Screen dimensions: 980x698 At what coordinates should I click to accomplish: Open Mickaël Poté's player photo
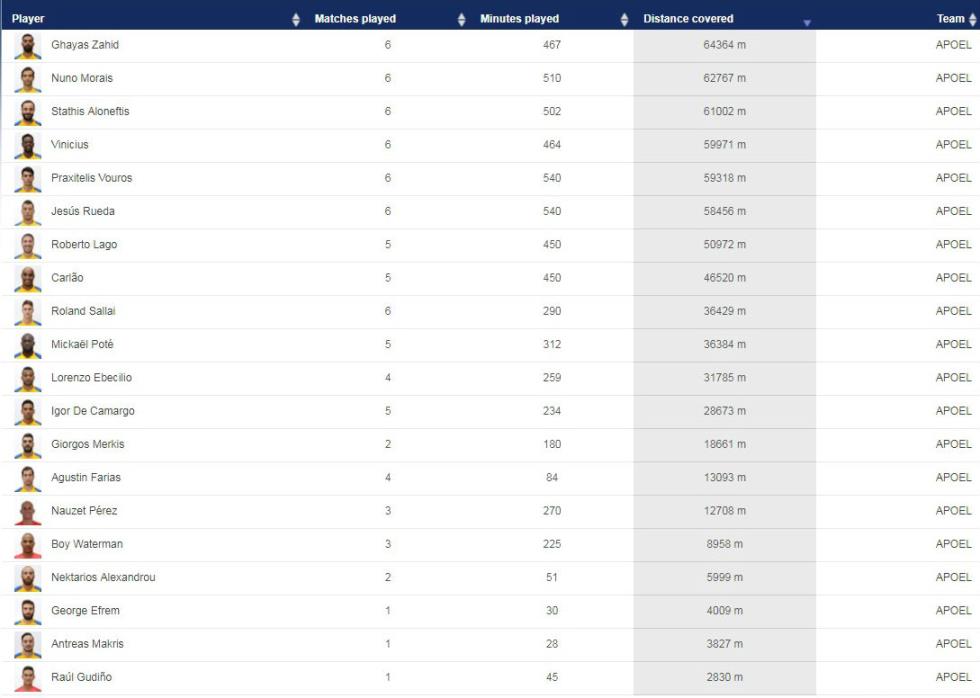click(x=28, y=346)
